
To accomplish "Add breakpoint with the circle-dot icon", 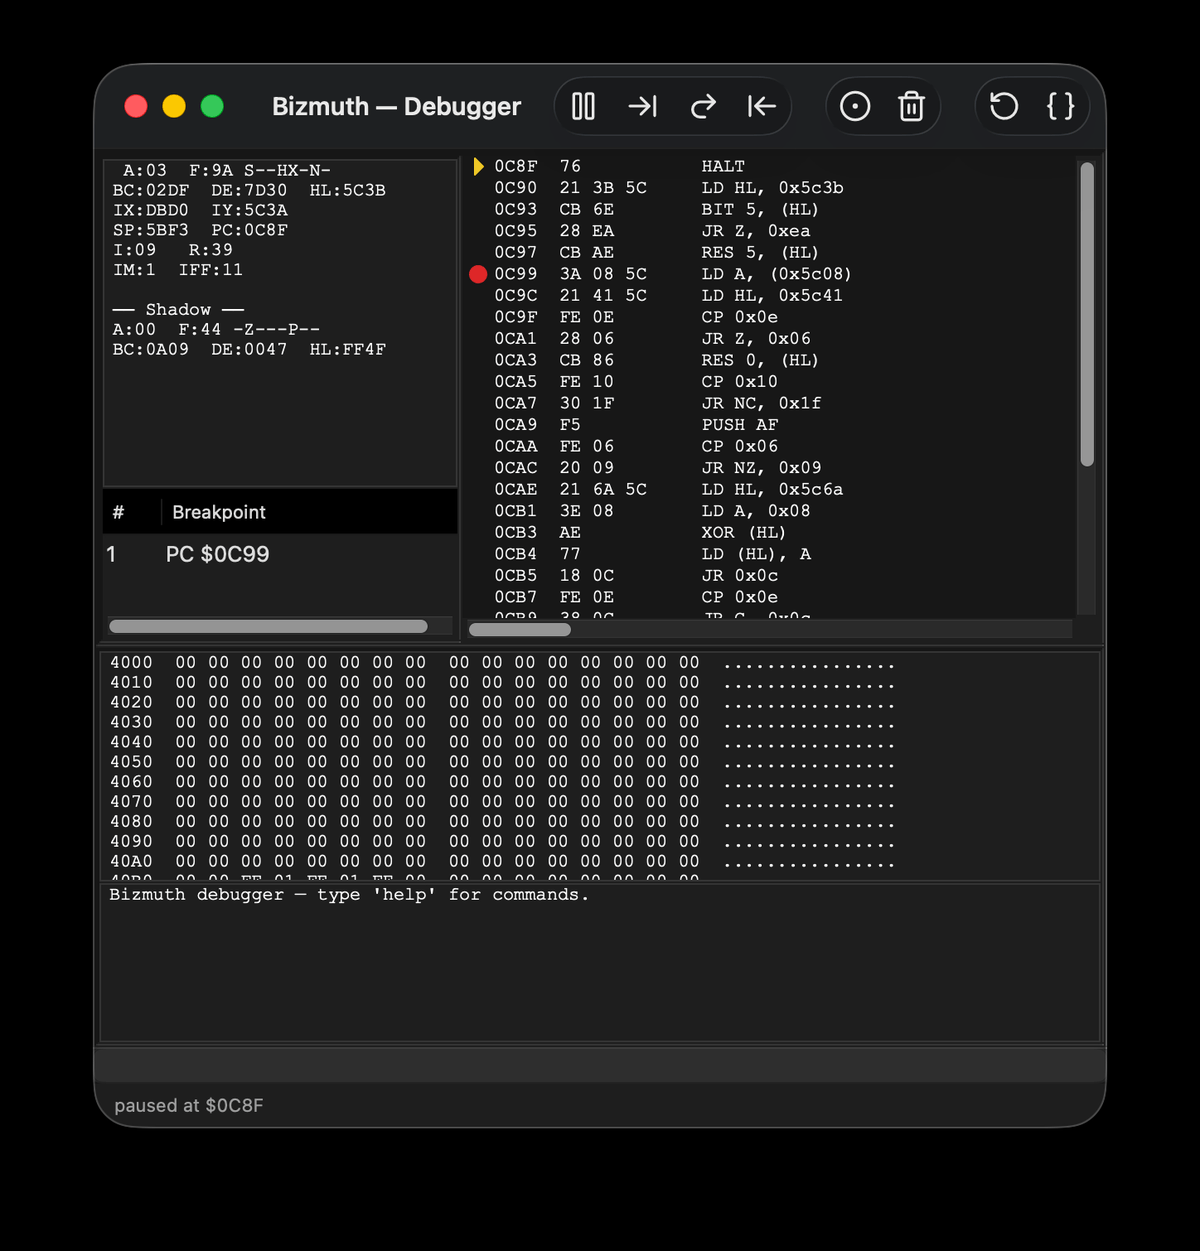I will click(x=855, y=106).
